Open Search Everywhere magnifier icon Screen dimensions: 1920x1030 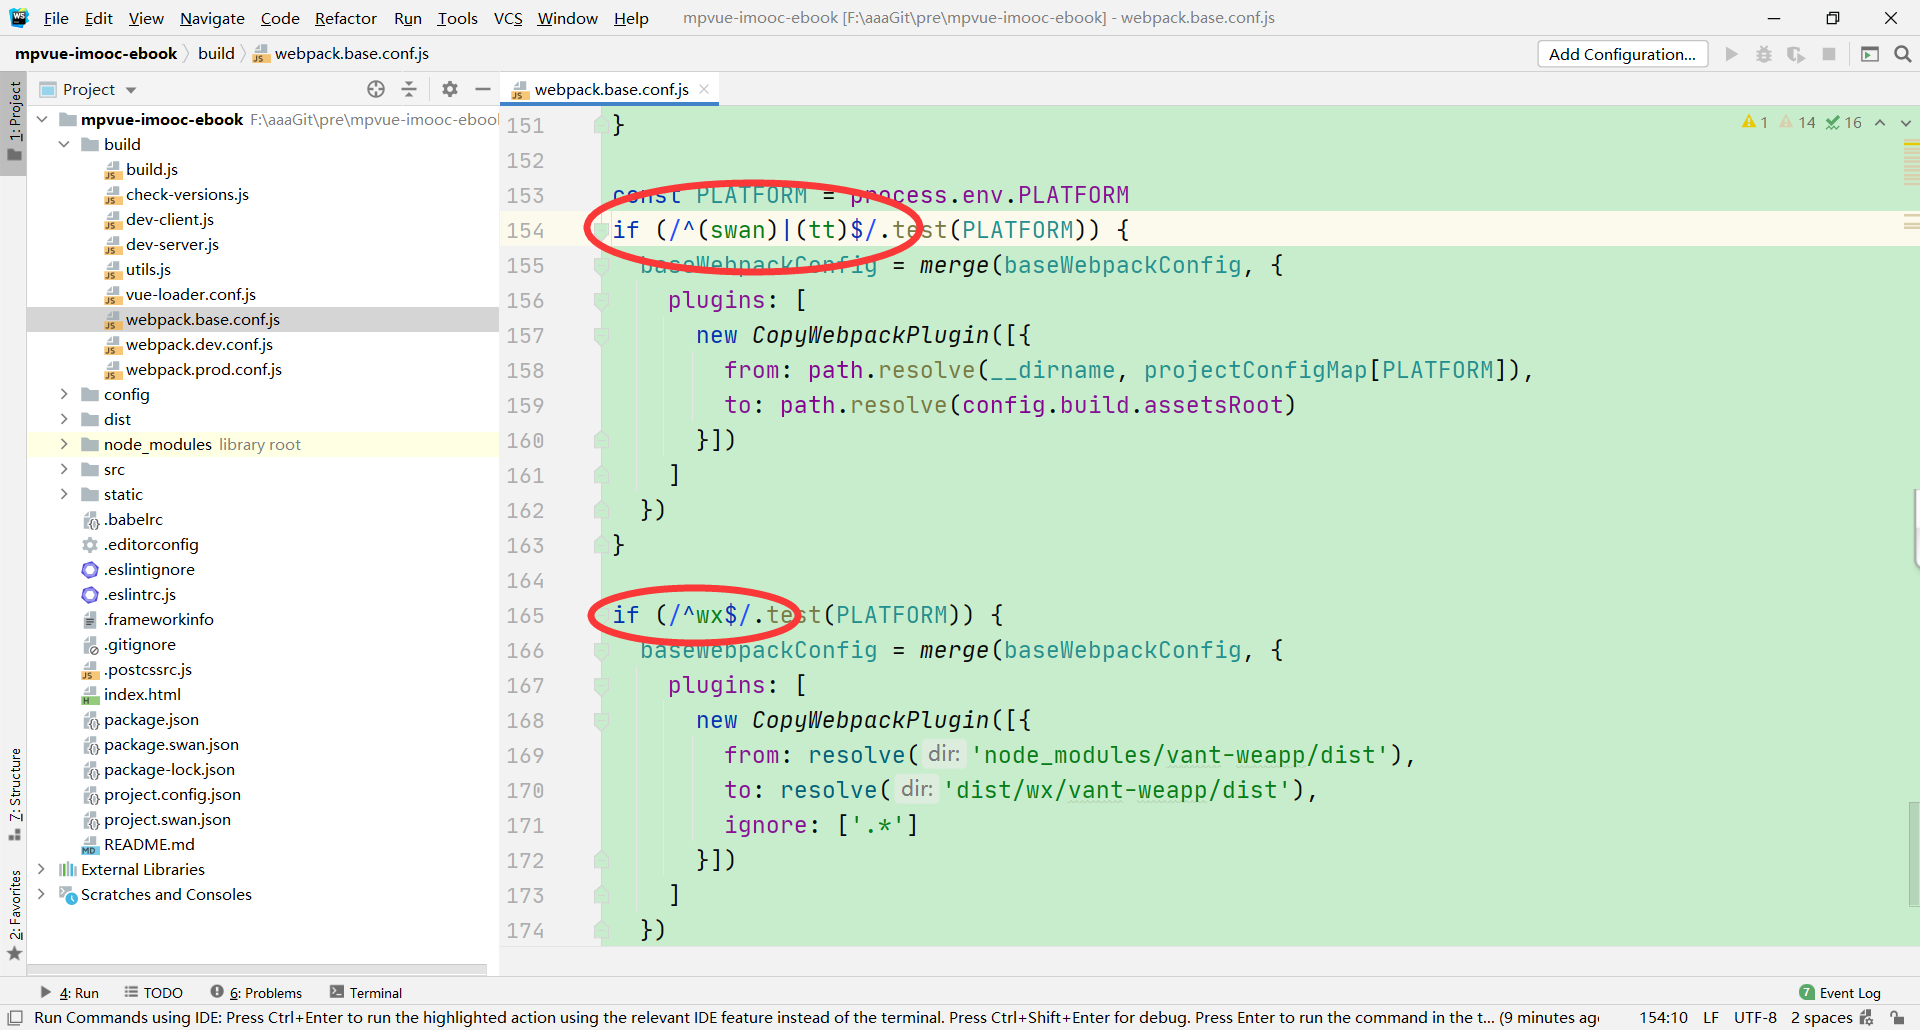[x=1902, y=54]
